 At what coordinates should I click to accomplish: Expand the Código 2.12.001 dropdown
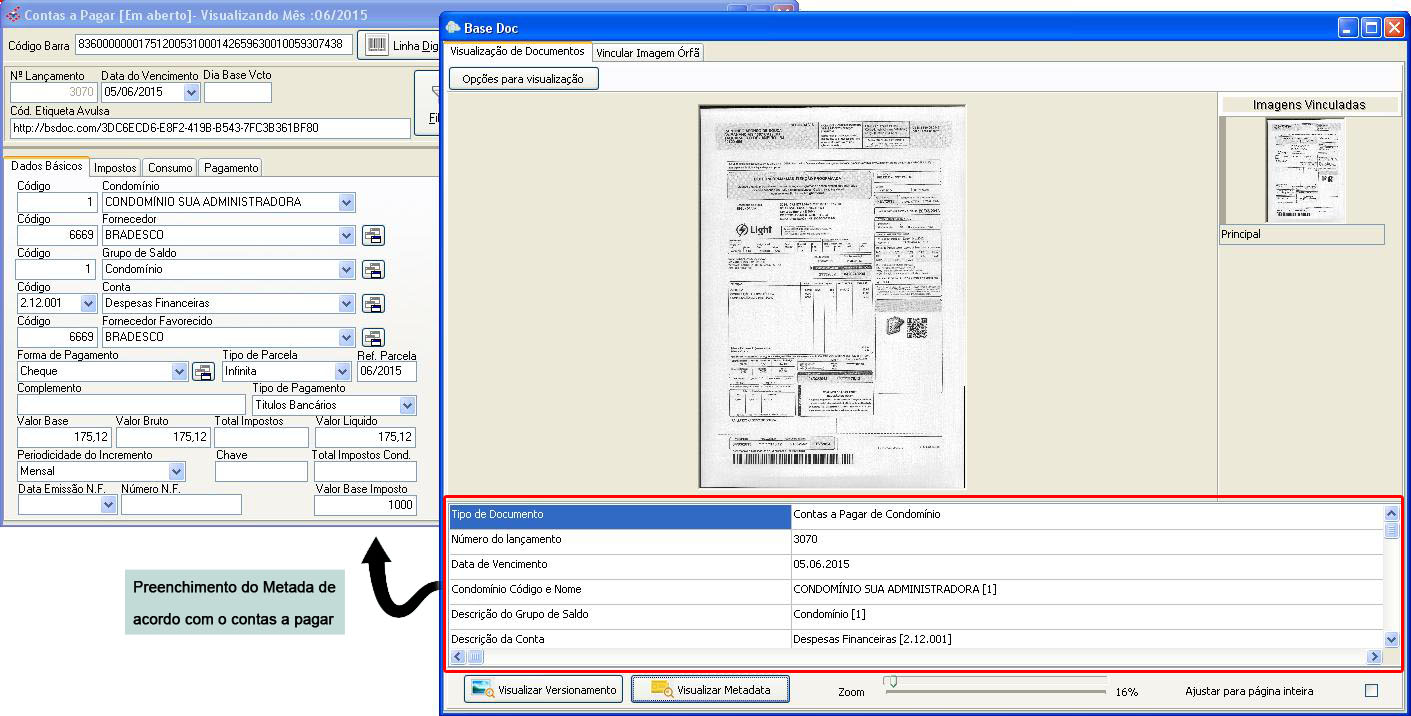point(87,304)
